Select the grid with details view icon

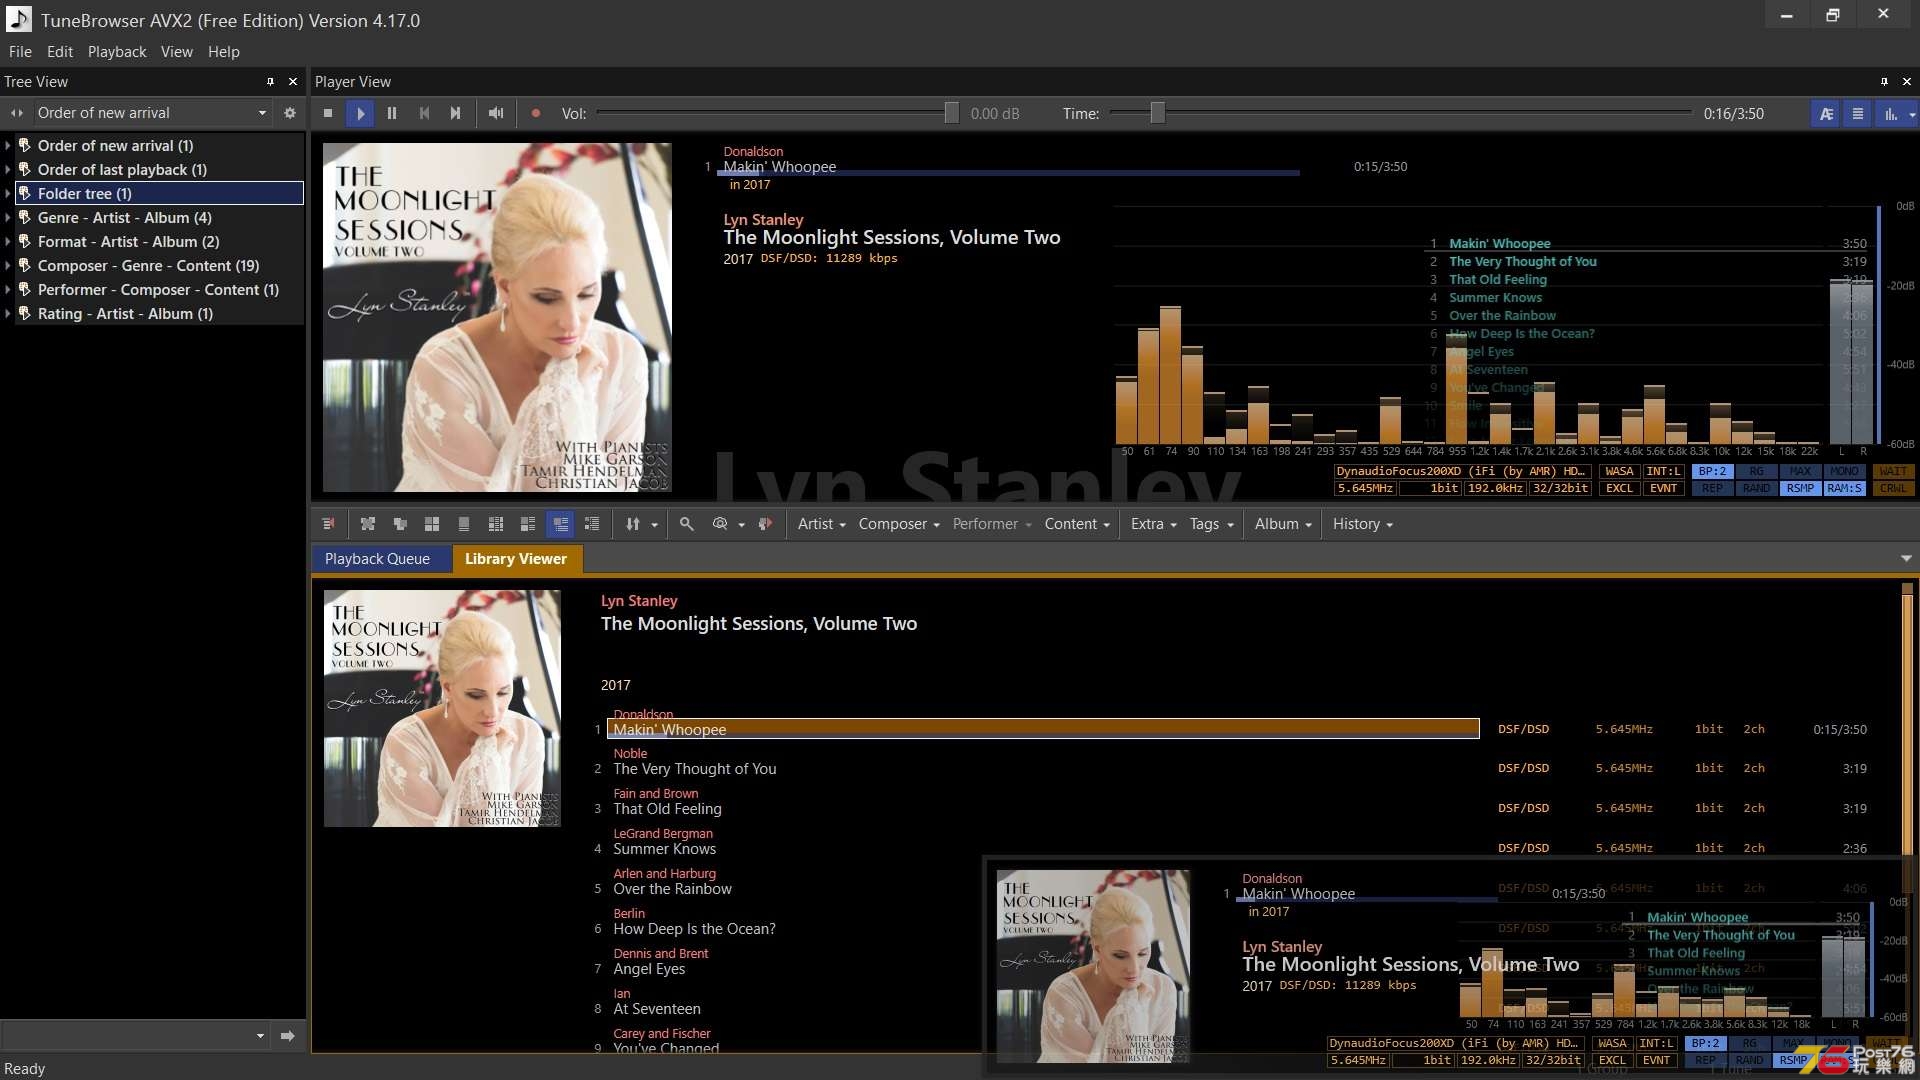pyautogui.click(x=496, y=524)
